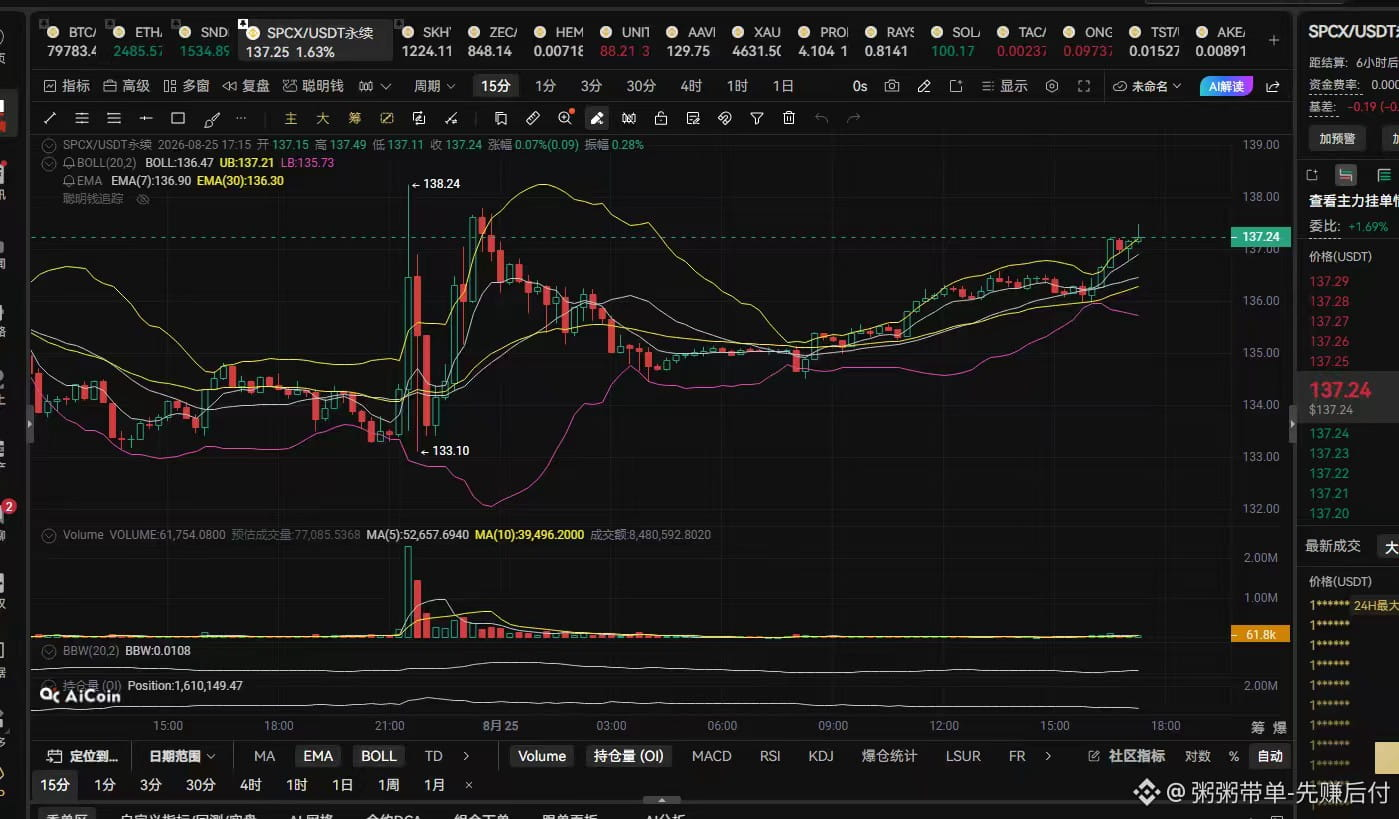1399x819 pixels.
Task: Delete drawings with the trash icon
Action: (789, 118)
